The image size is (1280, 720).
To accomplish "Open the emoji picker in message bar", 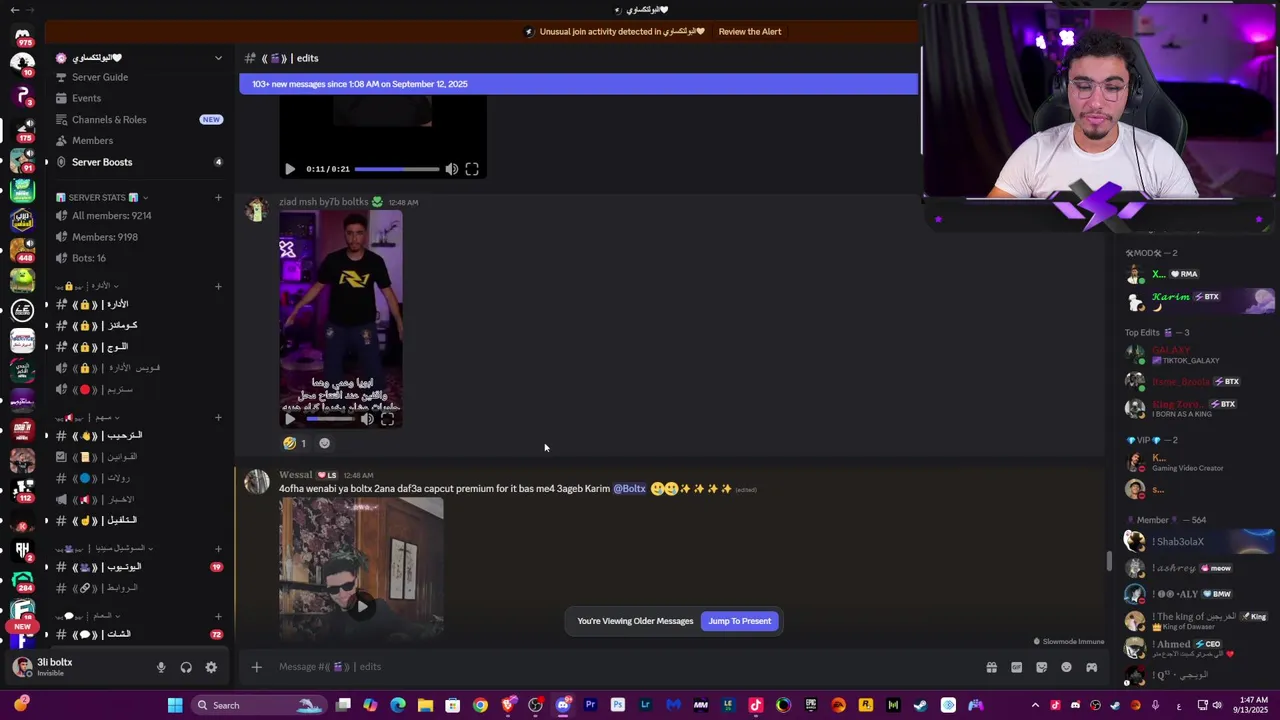I will click(1066, 667).
